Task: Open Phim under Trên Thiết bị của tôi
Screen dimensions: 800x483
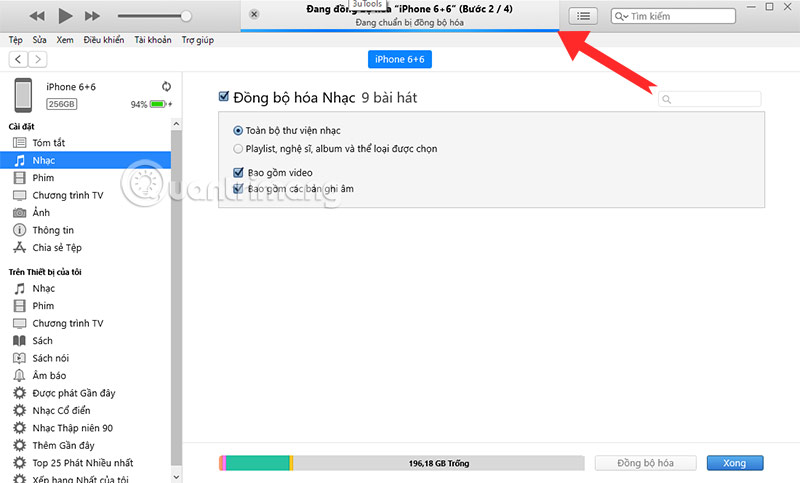Action: tap(86, 306)
